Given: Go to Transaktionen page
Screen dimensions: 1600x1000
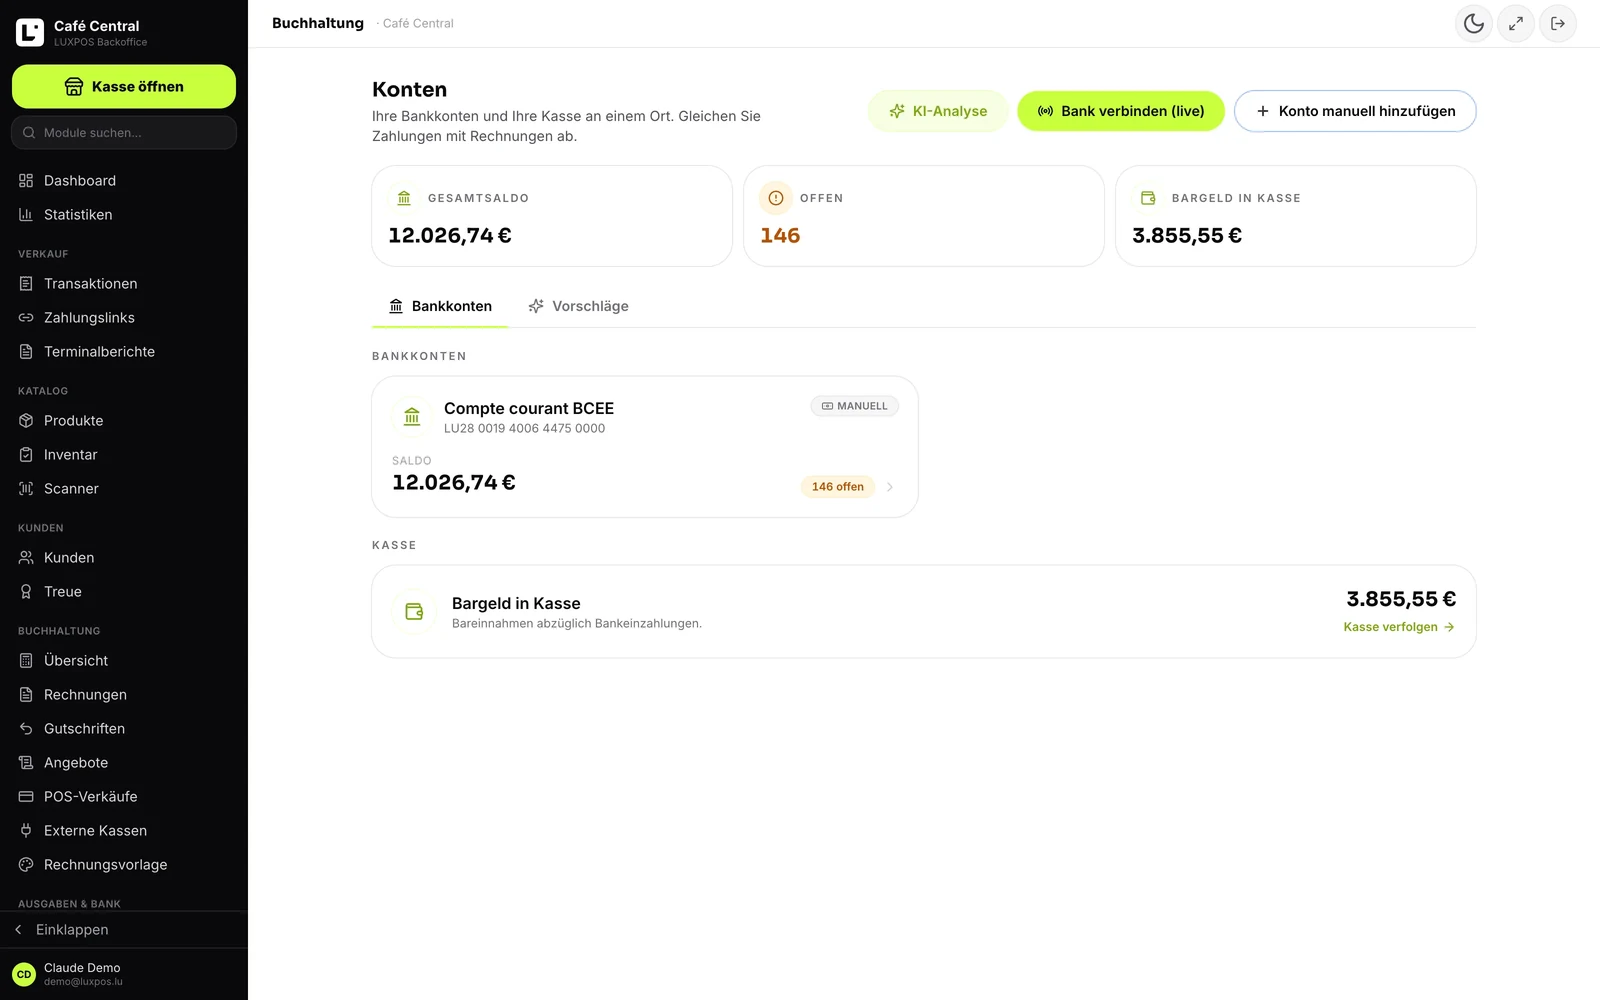Looking at the screenshot, I should point(124,283).
